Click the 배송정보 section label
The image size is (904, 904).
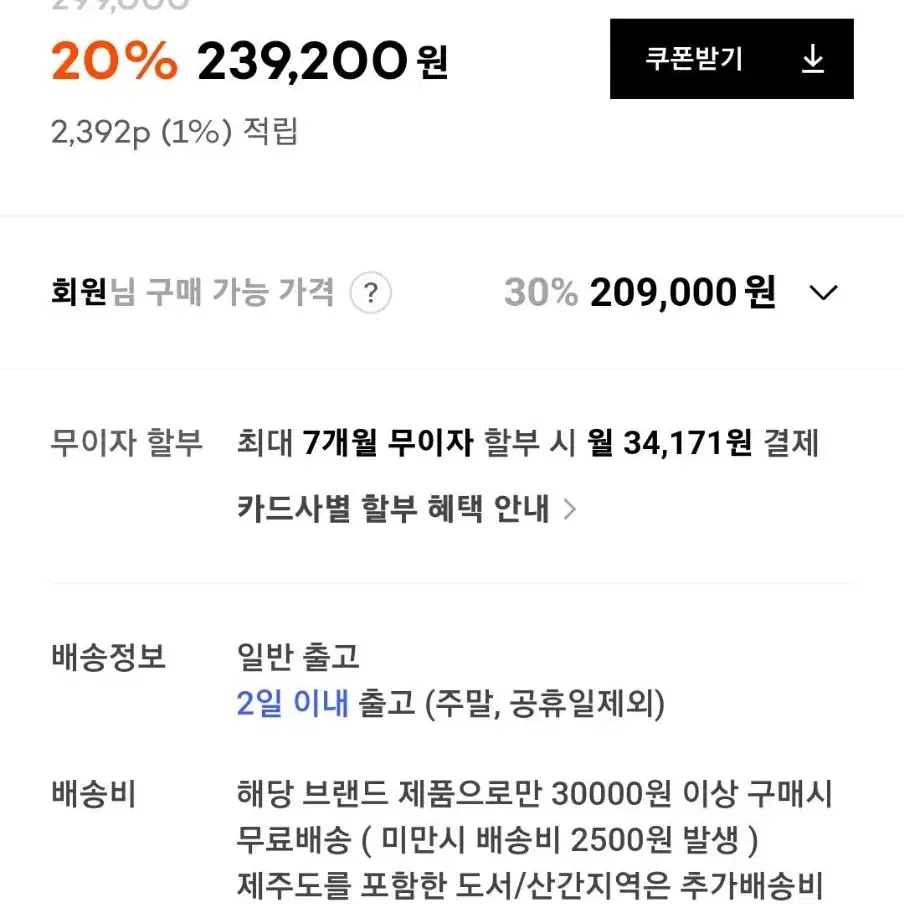coord(108,656)
